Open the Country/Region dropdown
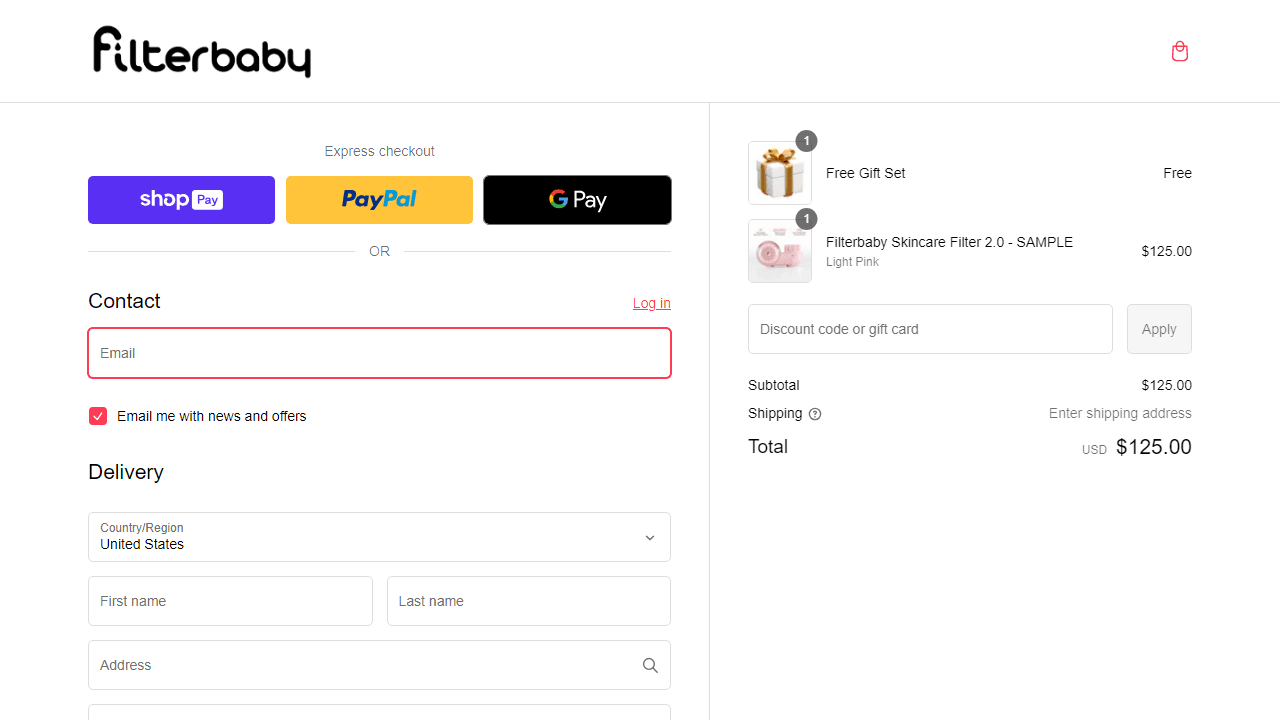Image resolution: width=1280 pixels, height=720 pixels. [379, 537]
